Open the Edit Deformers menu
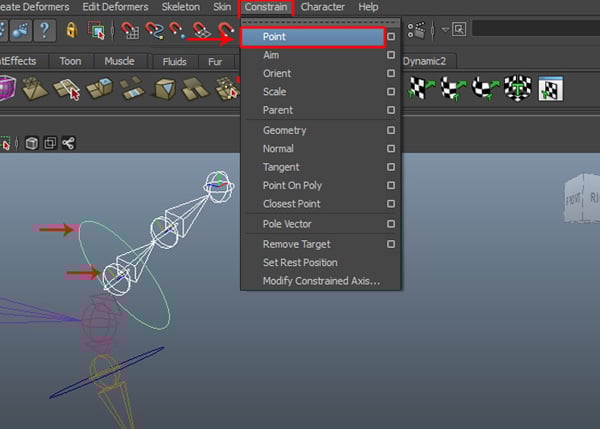Image resolution: width=600 pixels, height=429 pixels. pyautogui.click(x=115, y=7)
